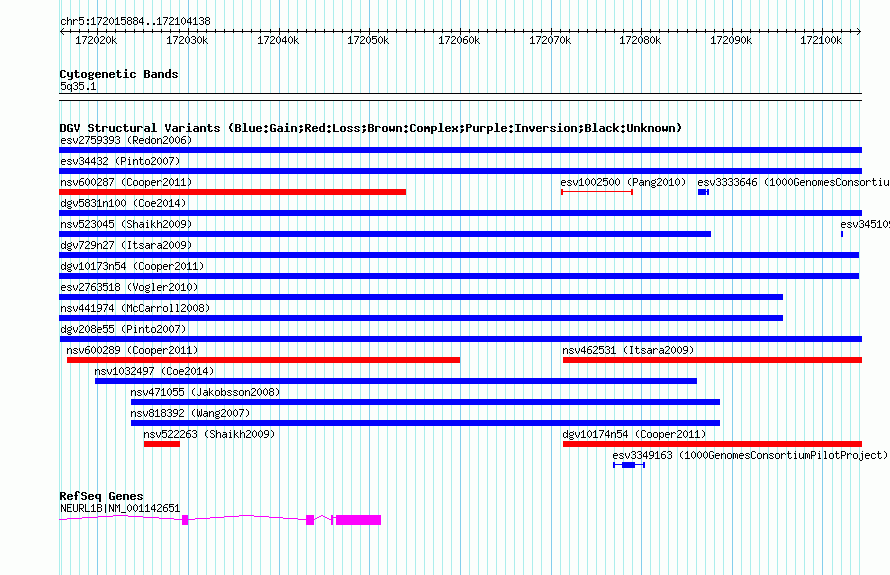Viewport: 890px width, 575px height.
Task: Select the Cytogenetic Bands track title
Action: 119,74
